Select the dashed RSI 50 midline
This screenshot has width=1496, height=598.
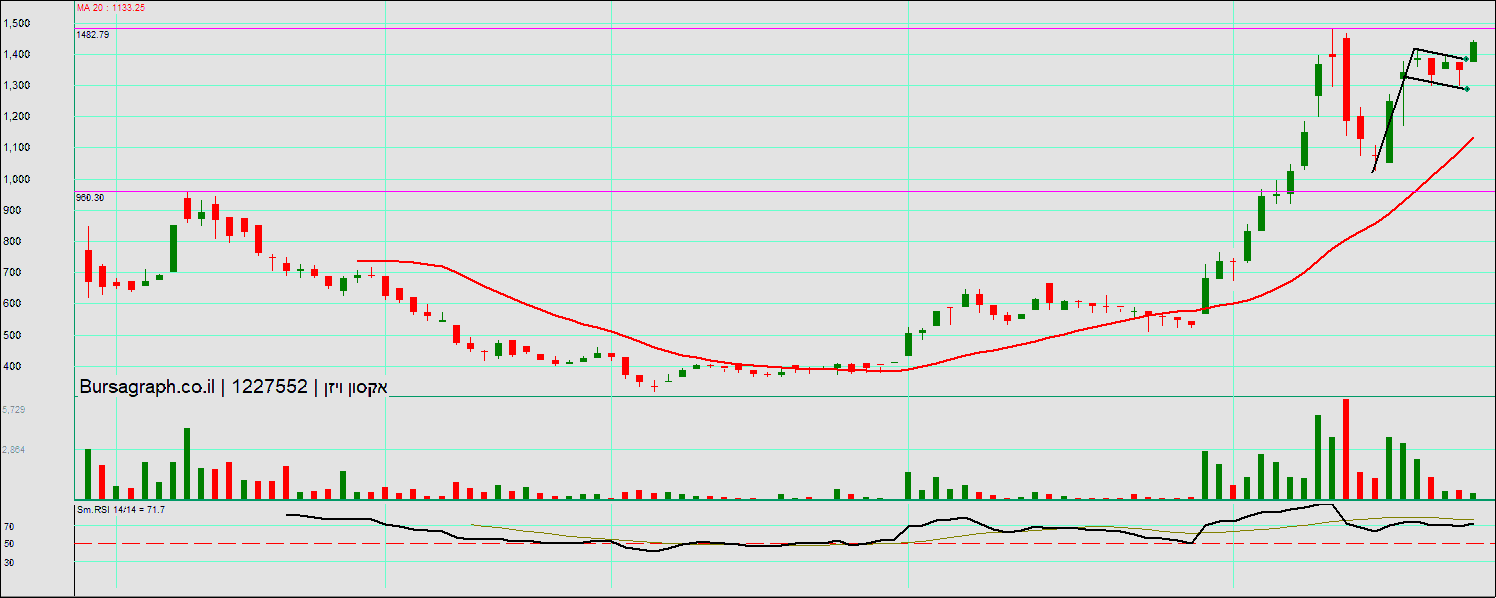(x=700, y=544)
